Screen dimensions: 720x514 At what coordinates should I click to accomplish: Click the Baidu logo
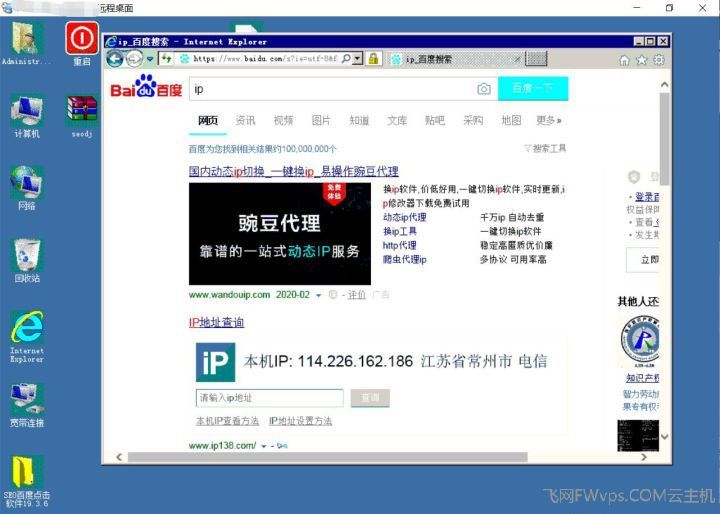146,86
